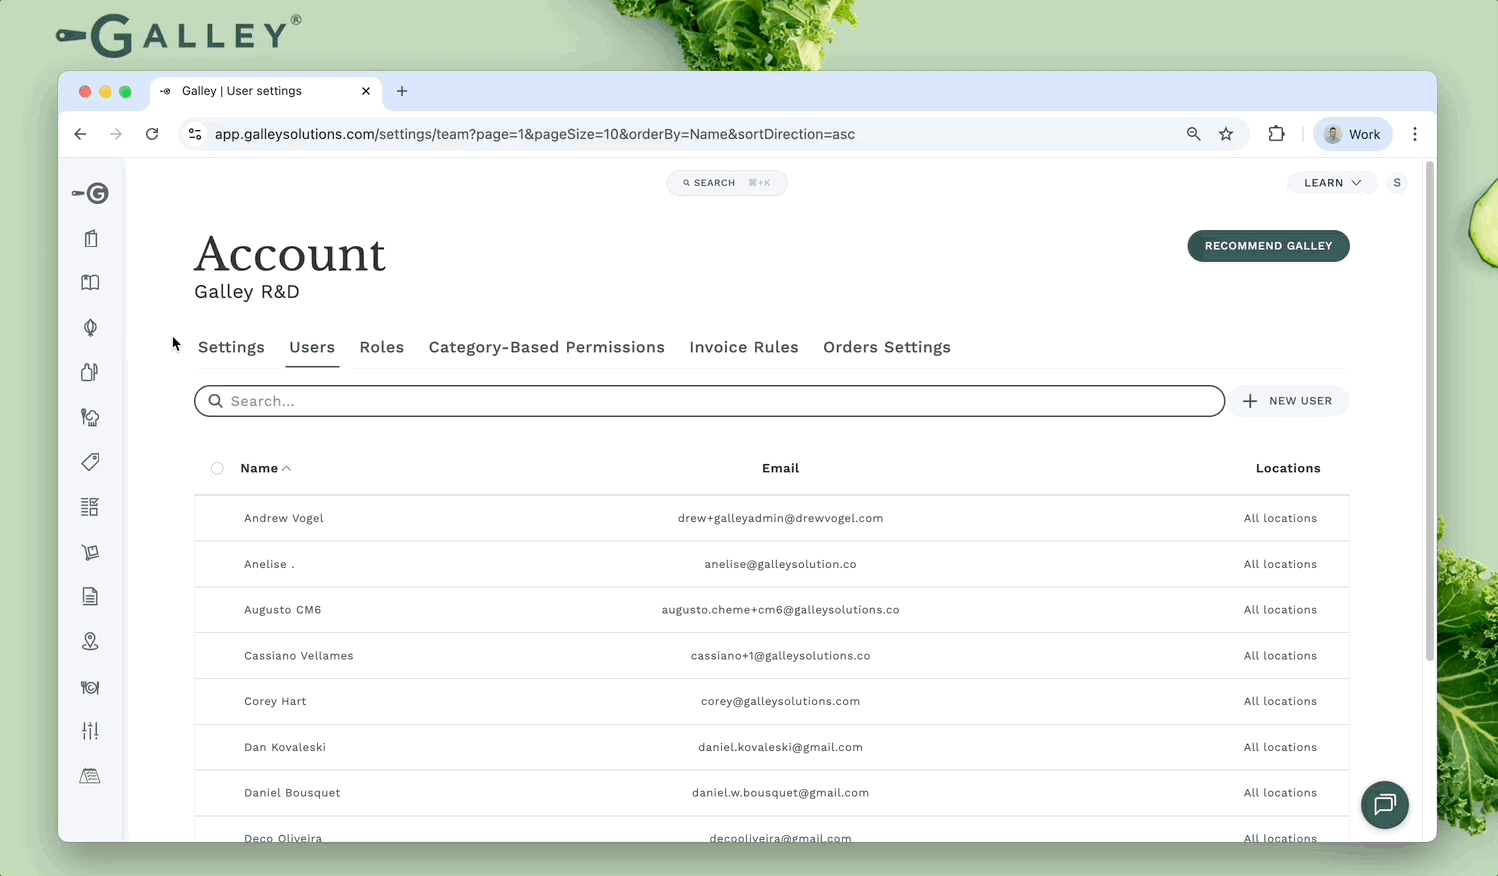
Task: Switch to the Roles tab
Action: 382,347
